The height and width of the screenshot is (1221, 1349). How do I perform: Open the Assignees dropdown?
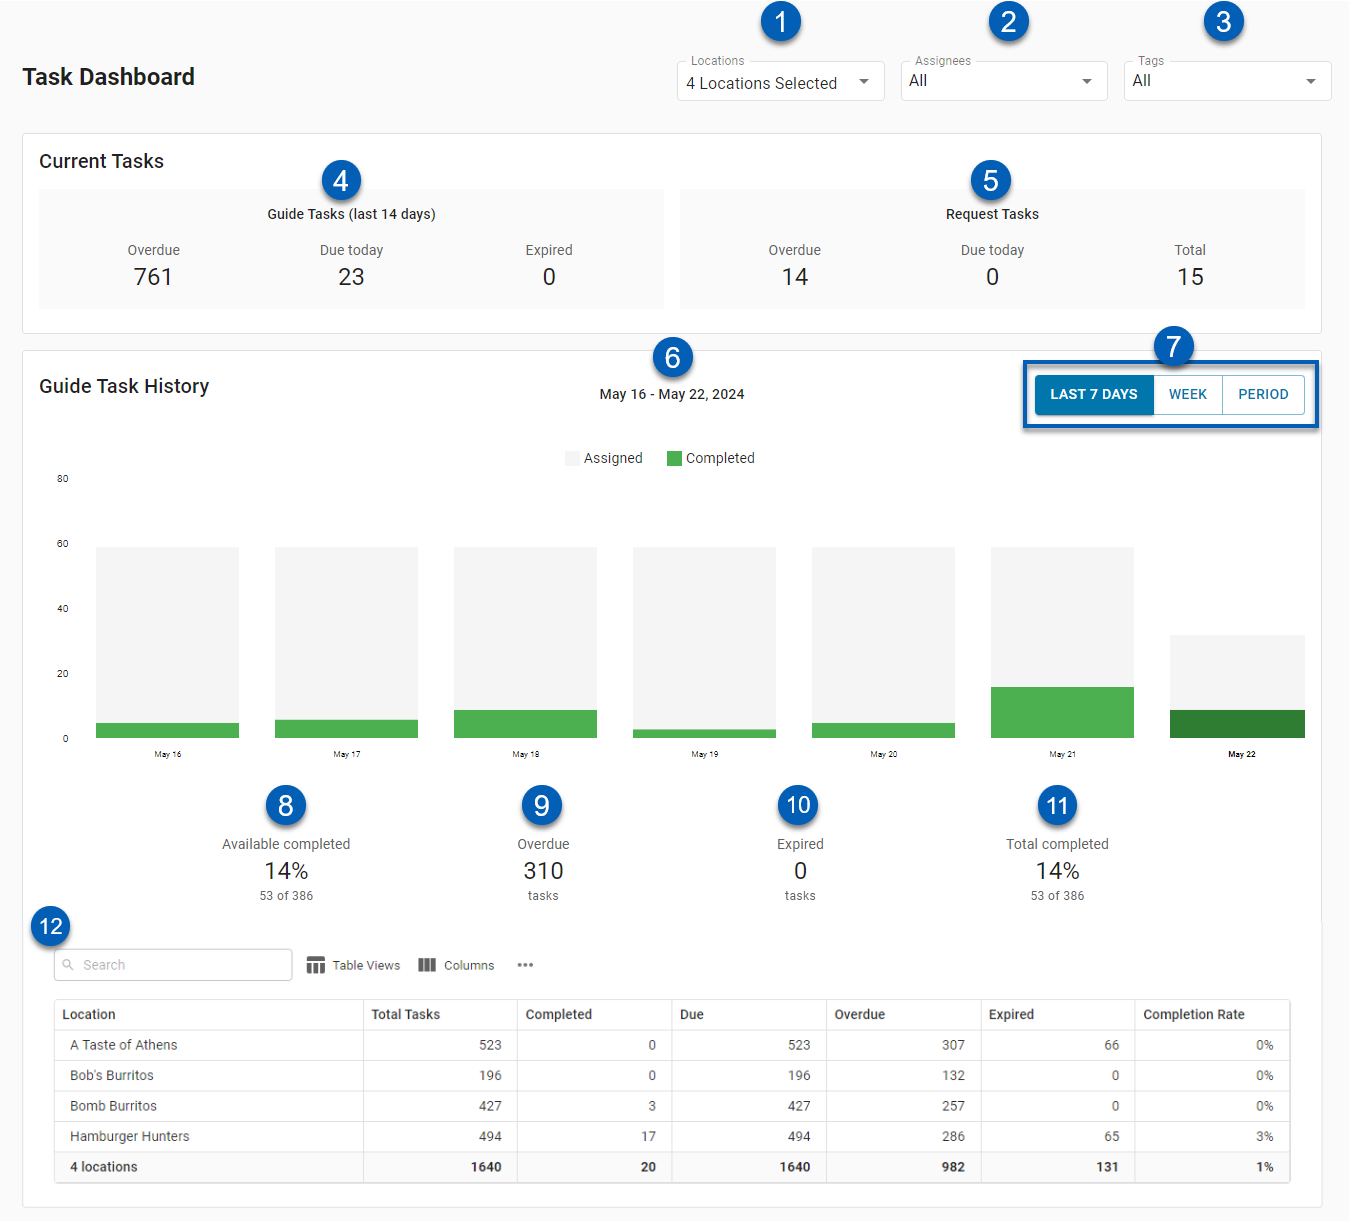click(x=1004, y=81)
